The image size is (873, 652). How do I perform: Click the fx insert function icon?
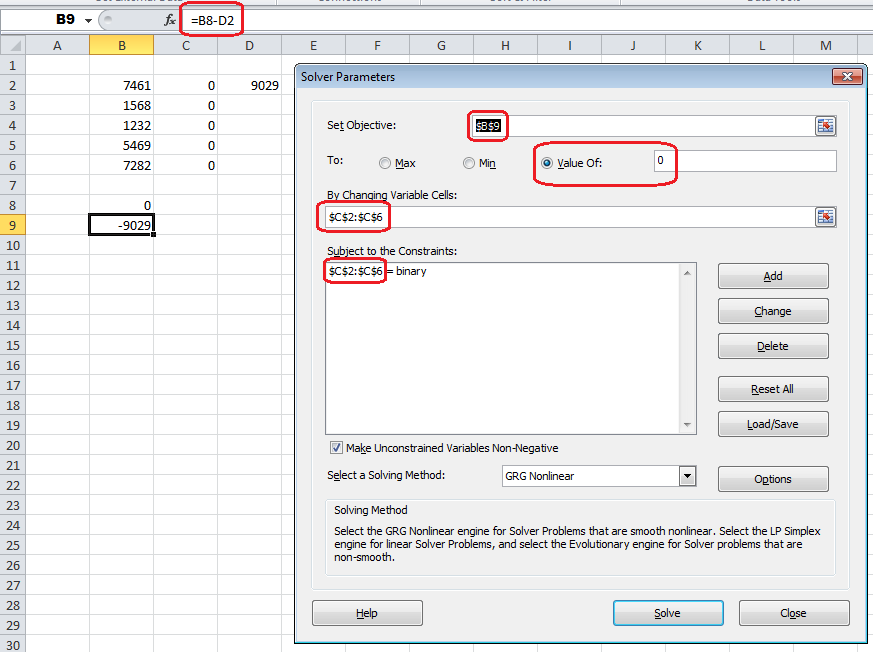[169, 21]
